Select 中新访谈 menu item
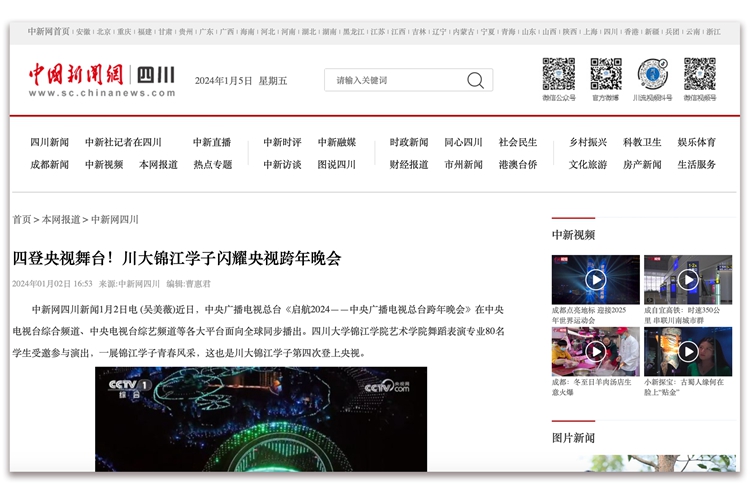 (x=282, y=165)
